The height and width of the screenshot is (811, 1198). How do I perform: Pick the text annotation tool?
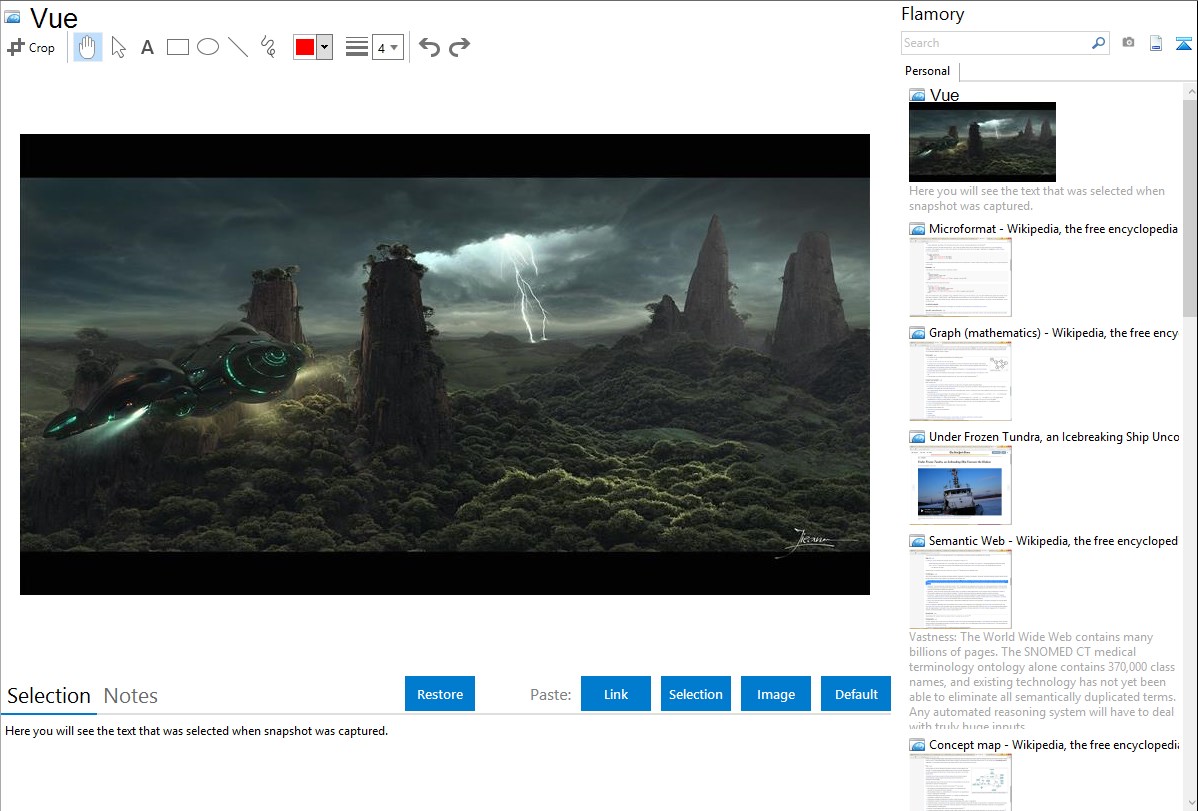(147, 47)
